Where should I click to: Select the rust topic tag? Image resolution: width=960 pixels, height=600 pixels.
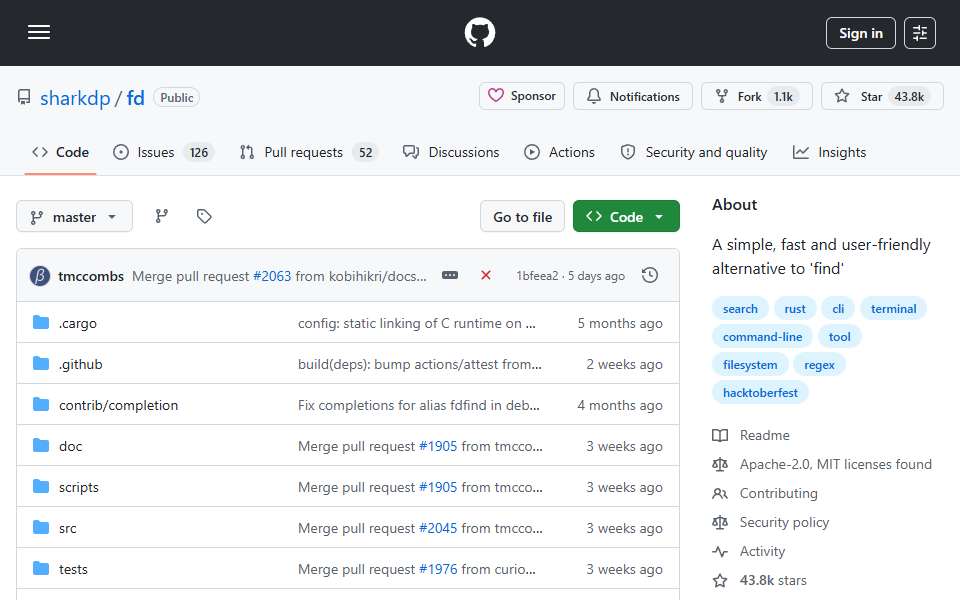(795, 309)
